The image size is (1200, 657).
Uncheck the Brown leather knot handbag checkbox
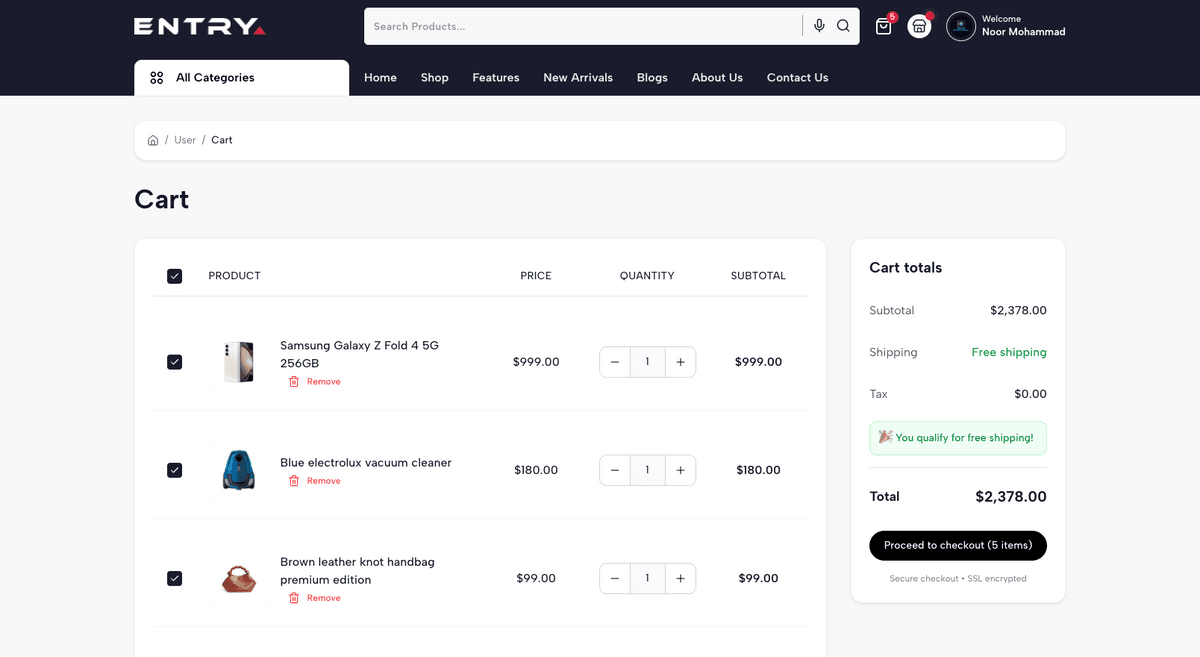point(175,578)
